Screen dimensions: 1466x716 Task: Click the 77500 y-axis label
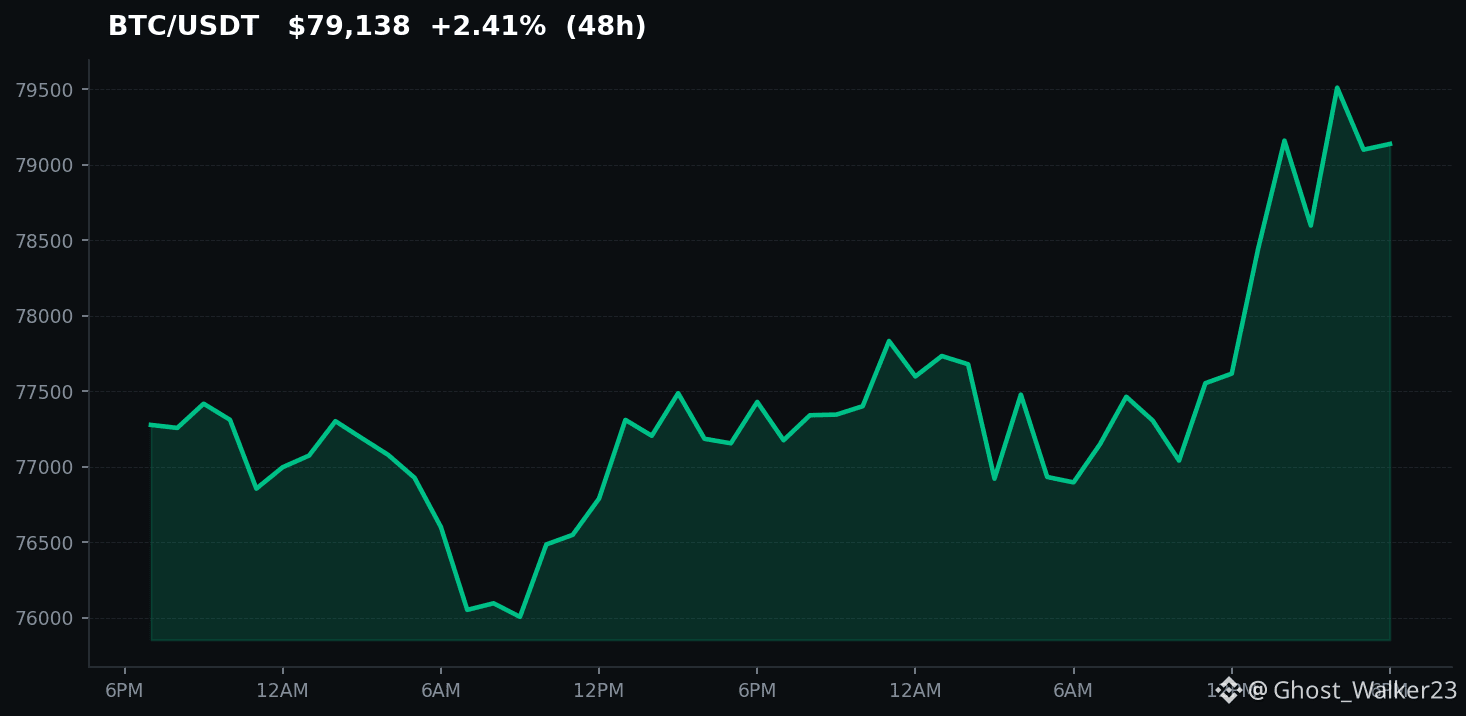tap(45, 392)
